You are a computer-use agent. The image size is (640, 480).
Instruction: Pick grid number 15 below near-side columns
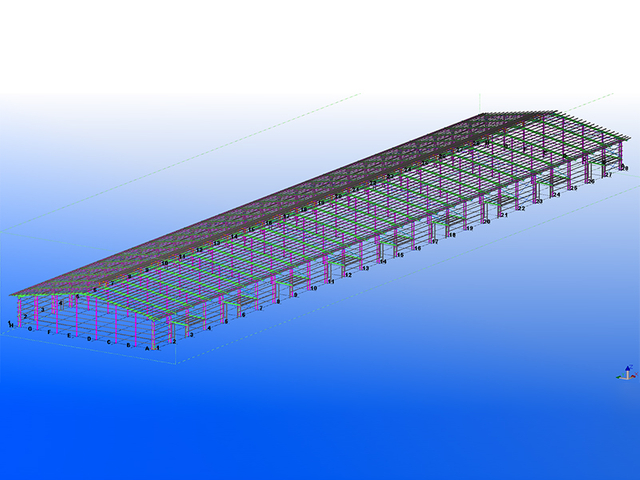400,255
